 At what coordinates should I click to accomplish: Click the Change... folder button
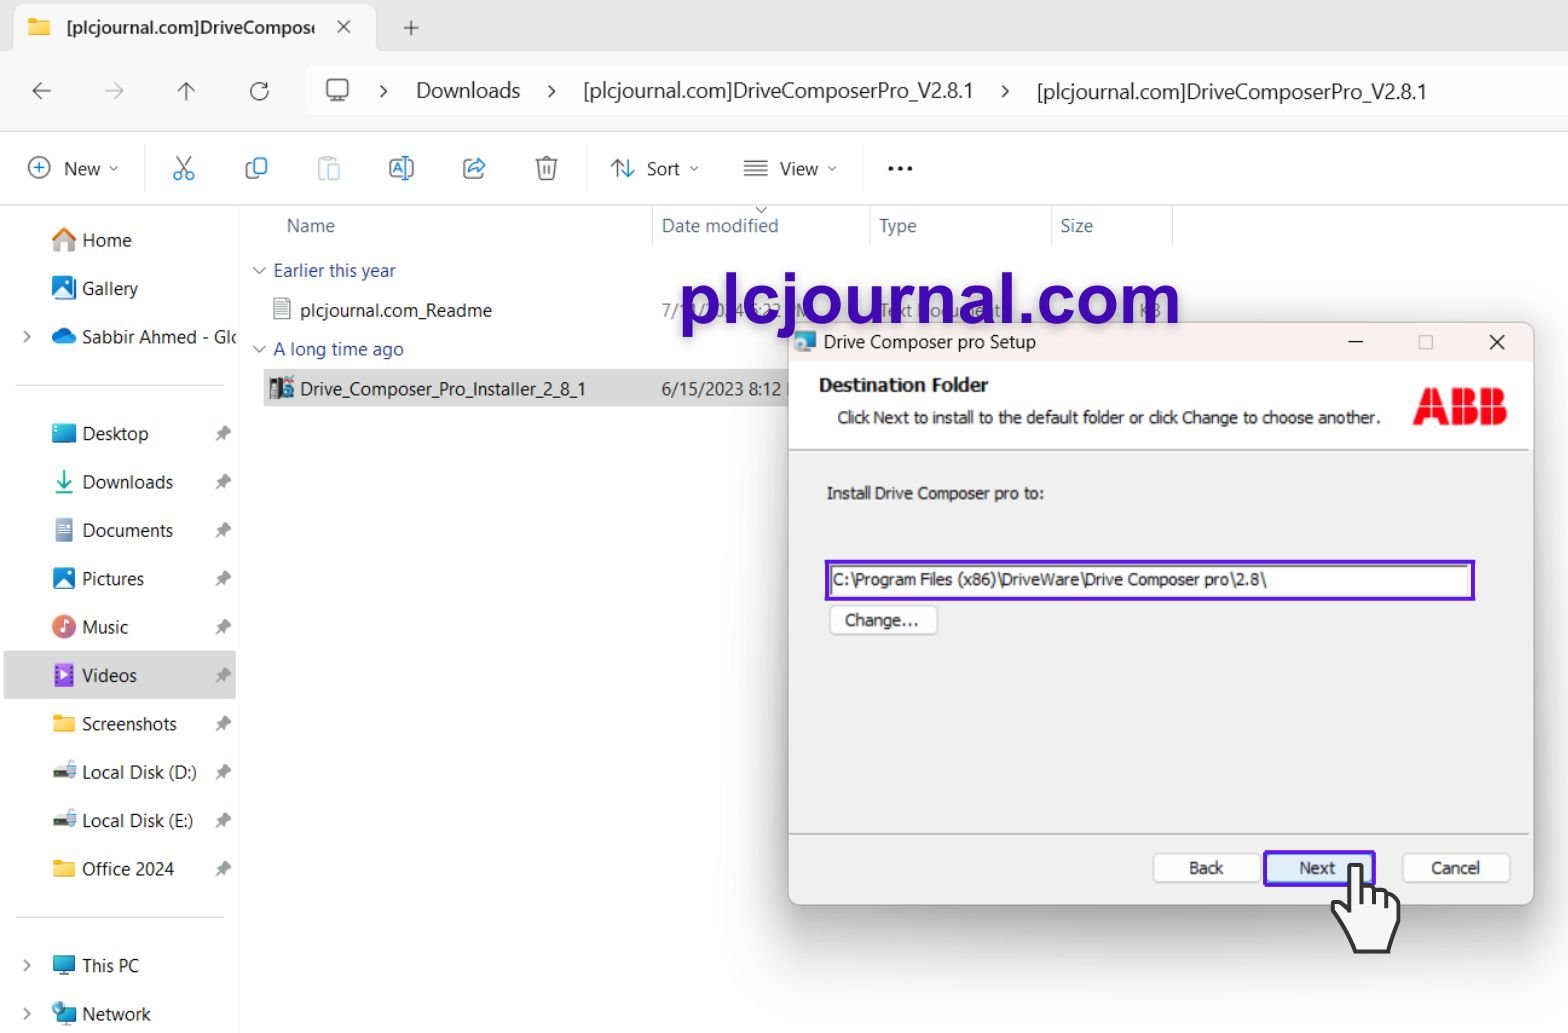click(881, 620)
